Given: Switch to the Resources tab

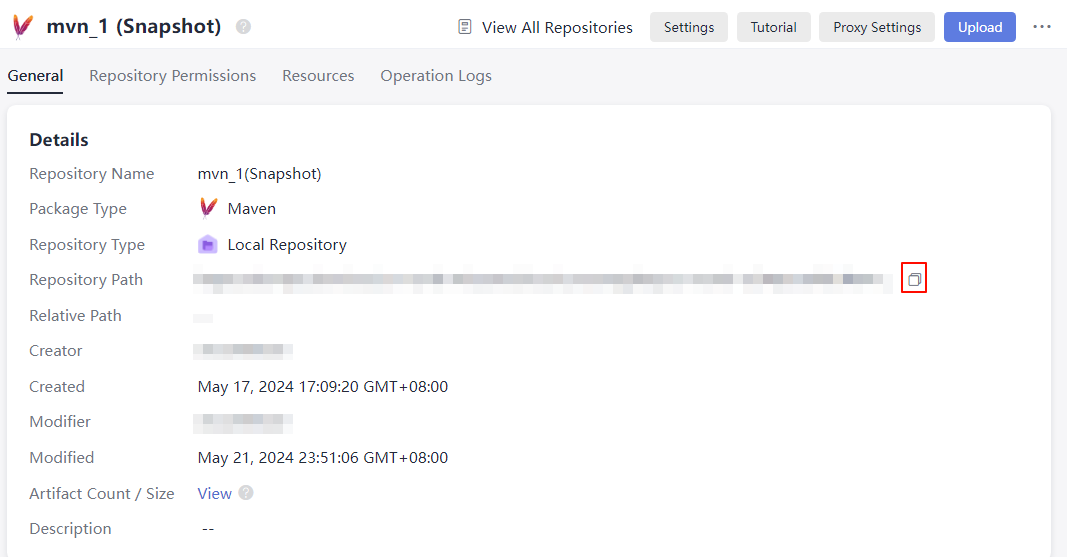Looking at the screenshot, I should click(318, 76).
